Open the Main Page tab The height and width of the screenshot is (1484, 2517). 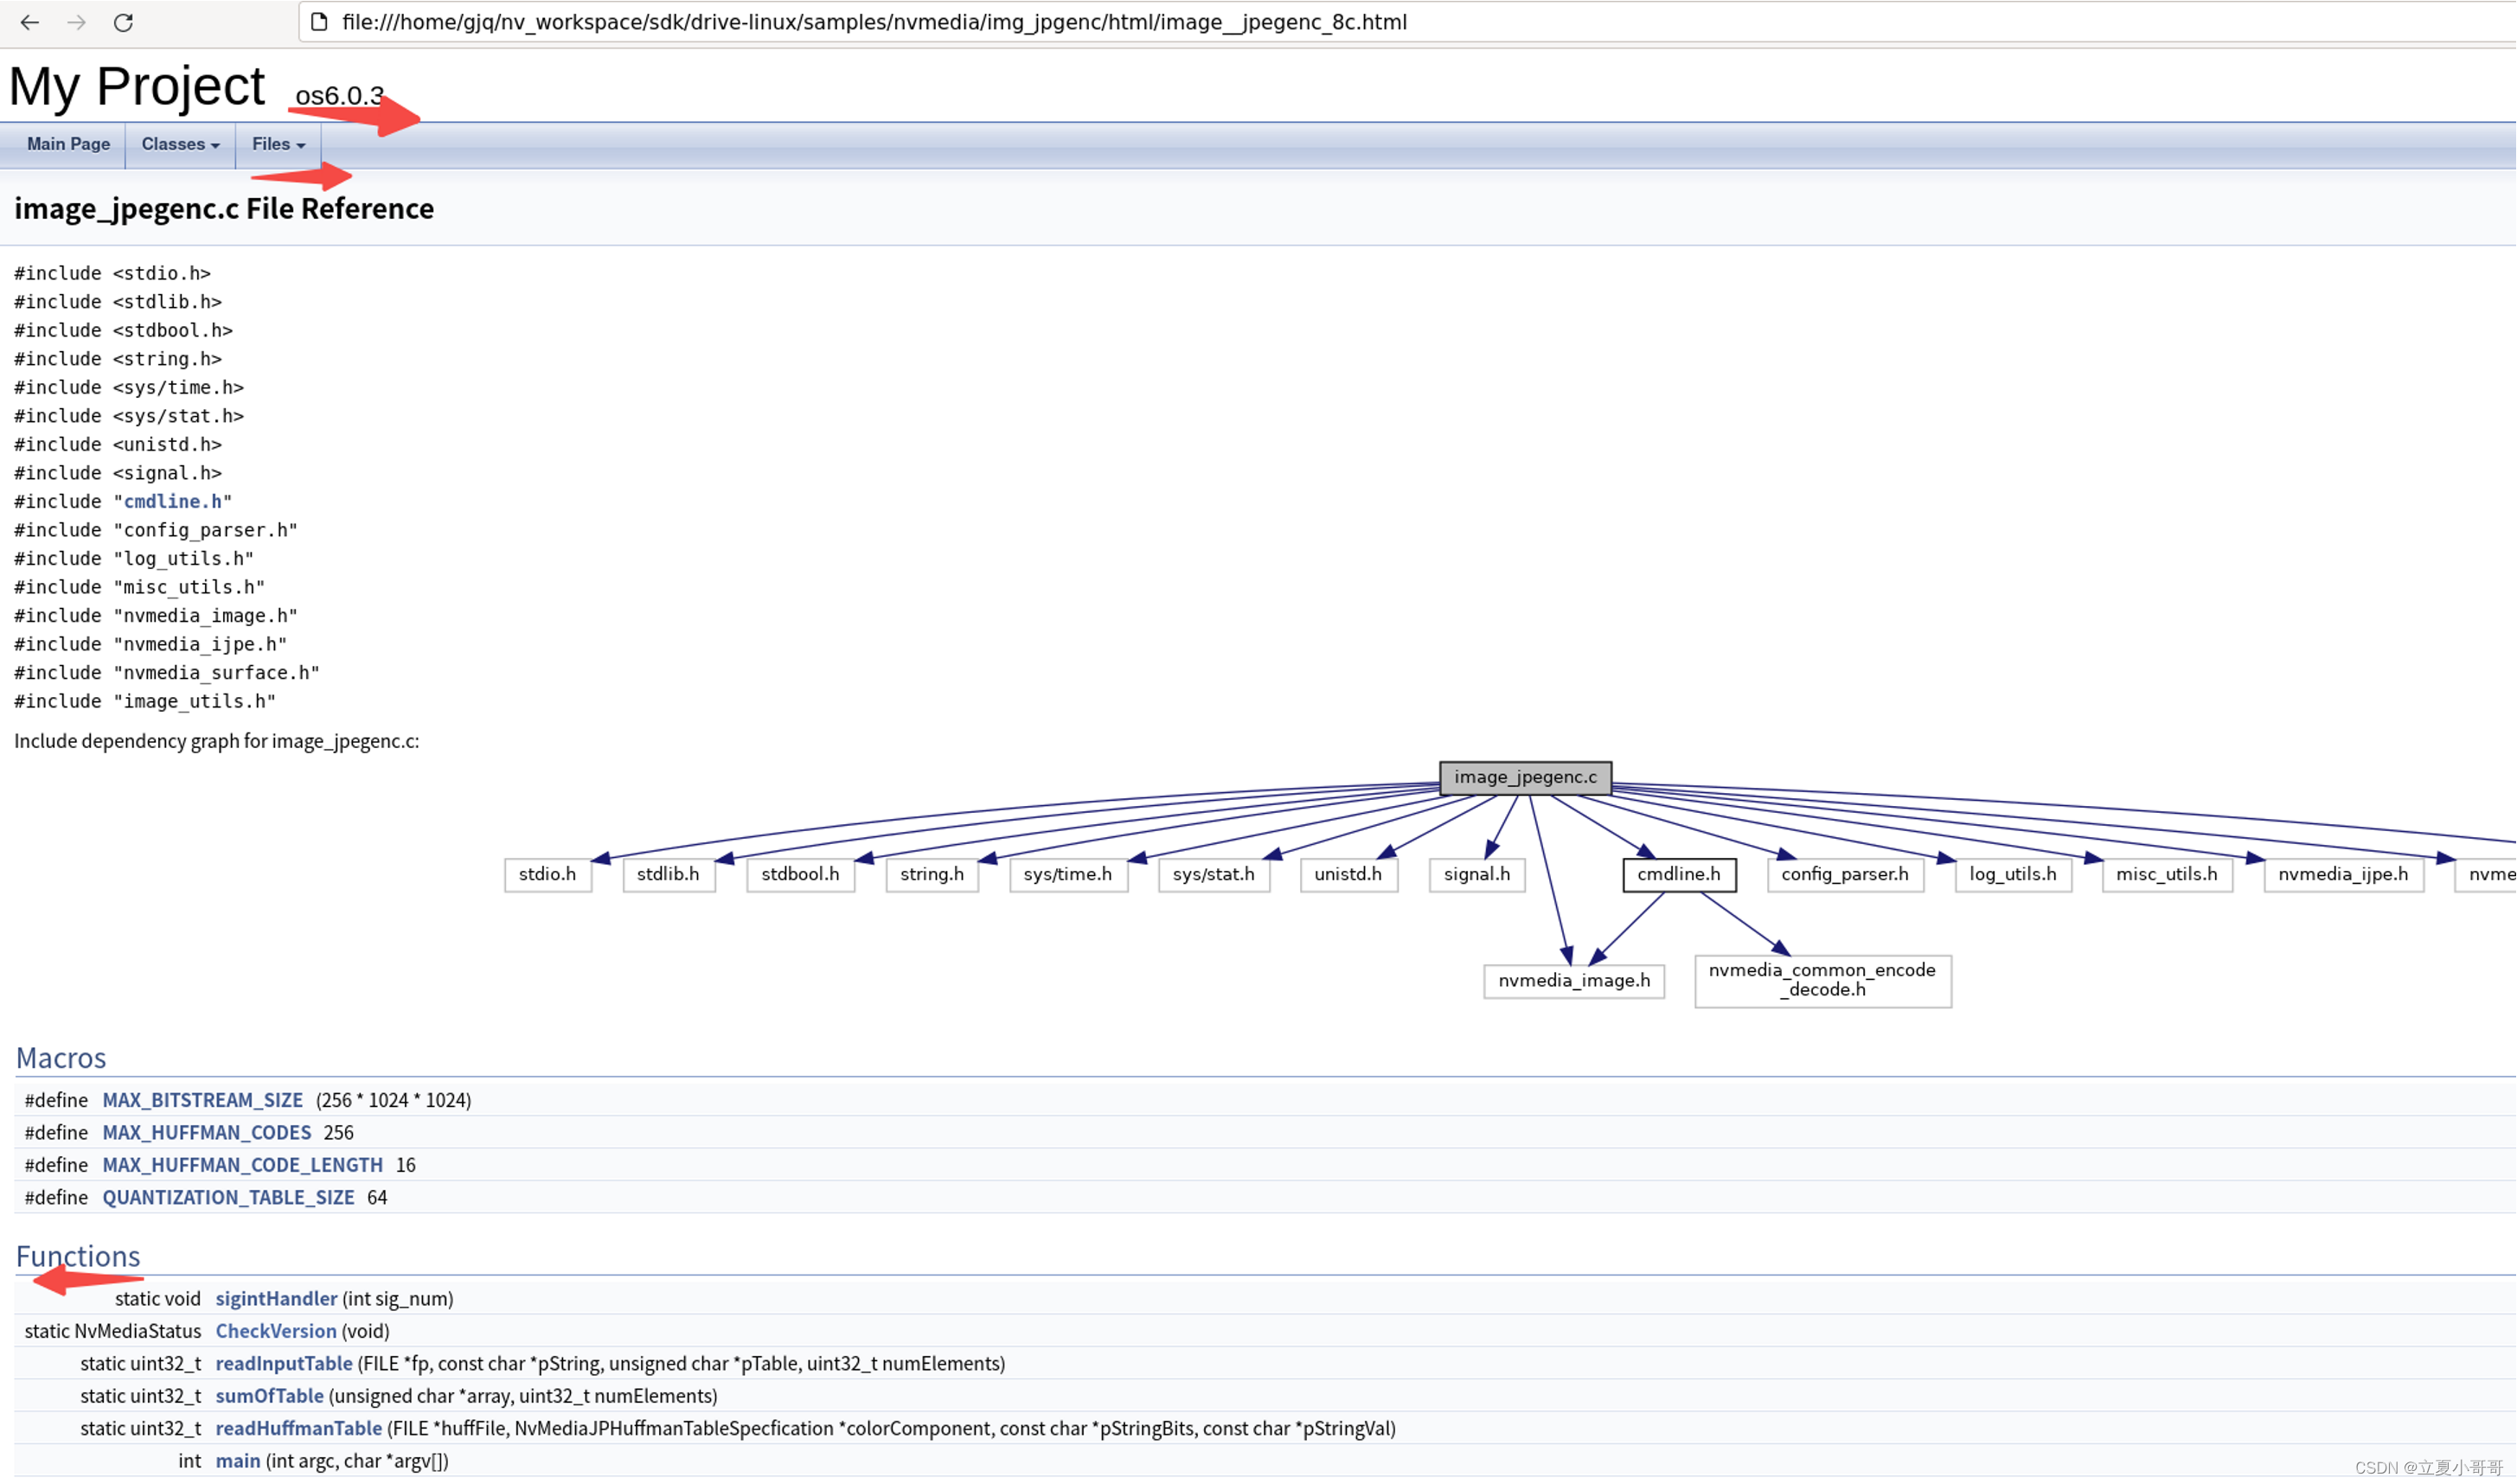[x=68, y=144]
